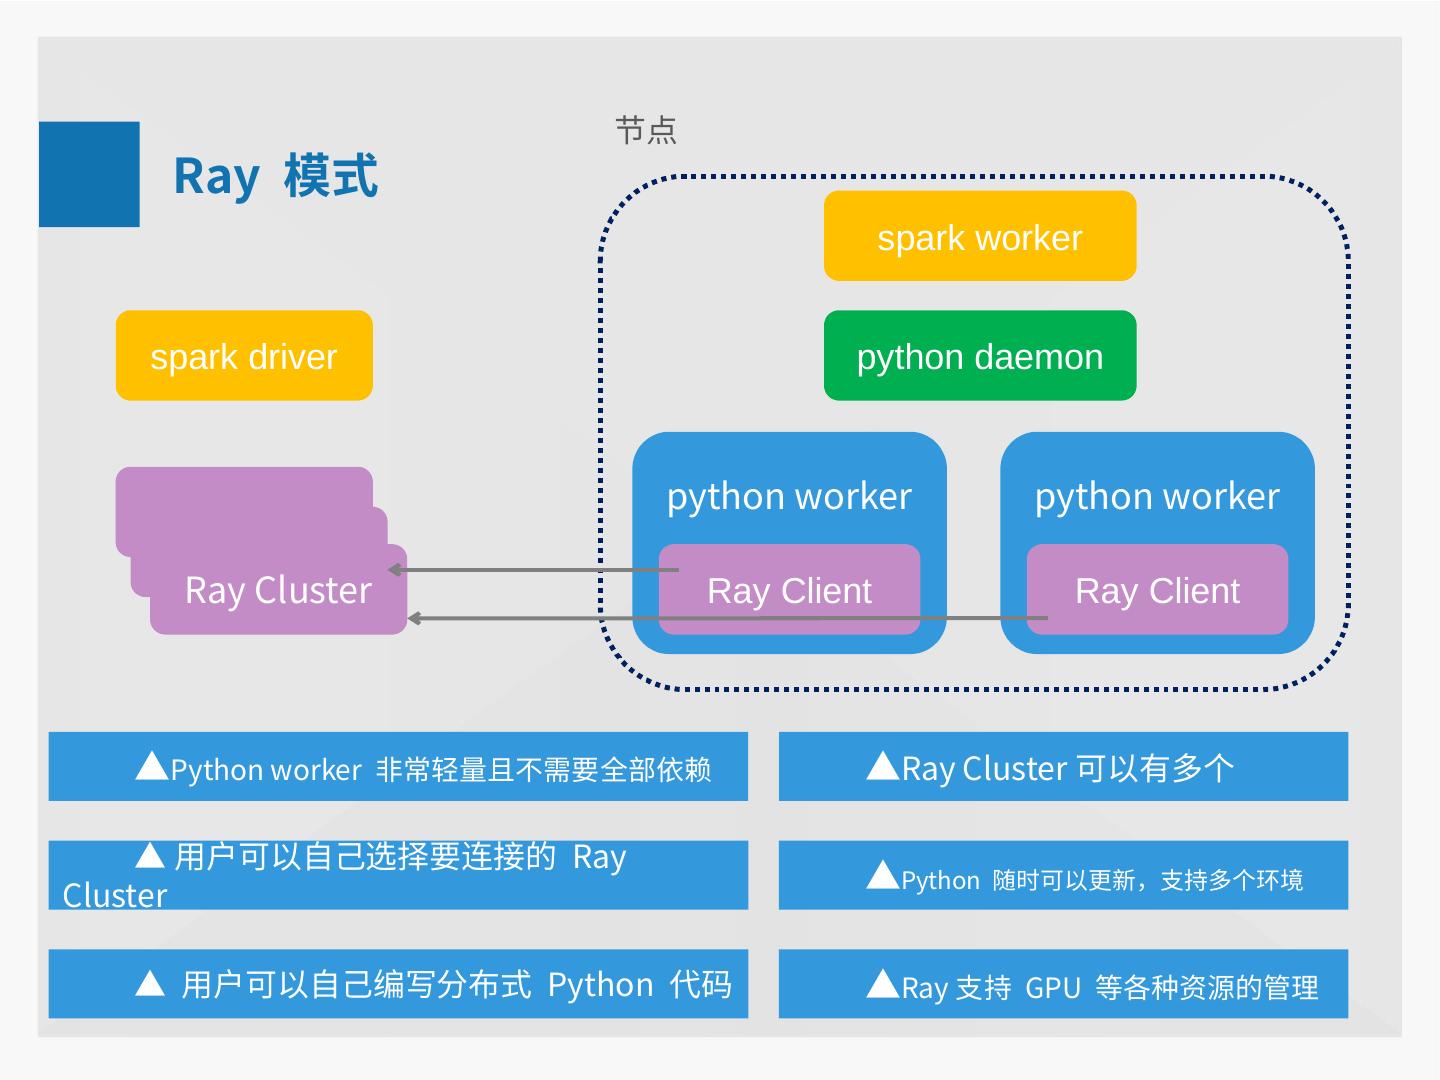Select the "用户可以自己编写分布式 Python 代码" text
Viewport: 1440px width, 1080px height.
click(x=456, y=985)
